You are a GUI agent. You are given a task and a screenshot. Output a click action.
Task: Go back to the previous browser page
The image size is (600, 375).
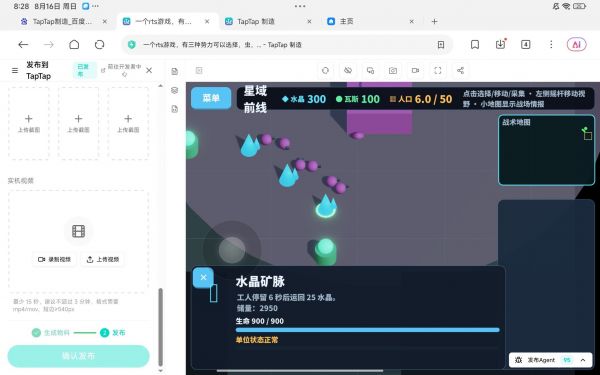pyautogui.click(x=23, y=45)
